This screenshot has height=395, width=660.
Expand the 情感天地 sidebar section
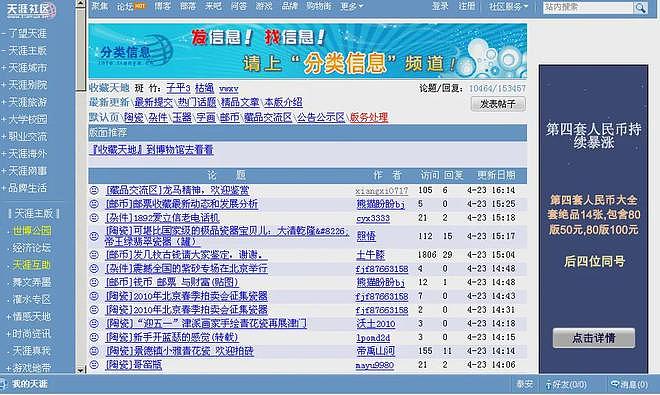[8, 317]
